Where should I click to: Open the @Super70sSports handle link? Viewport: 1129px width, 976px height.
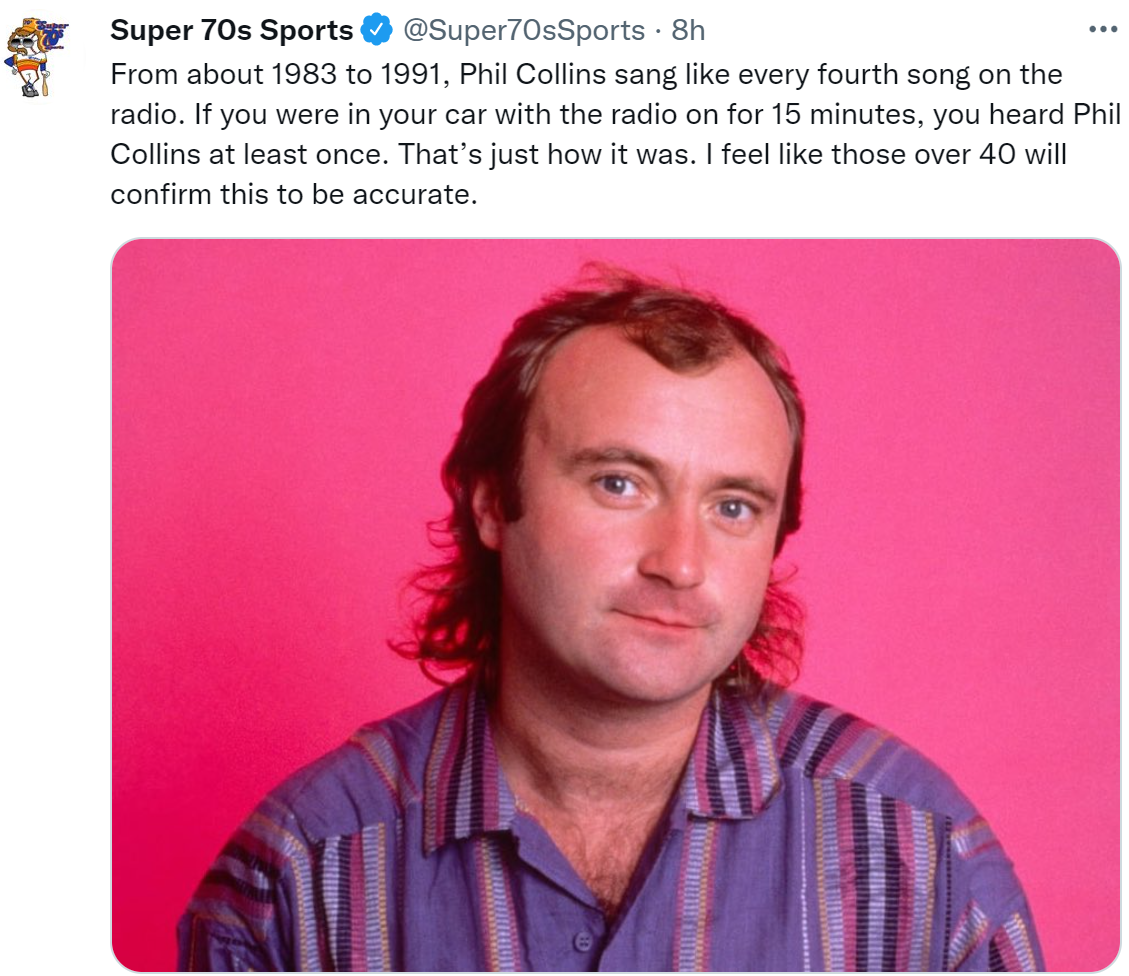(523, 30)
